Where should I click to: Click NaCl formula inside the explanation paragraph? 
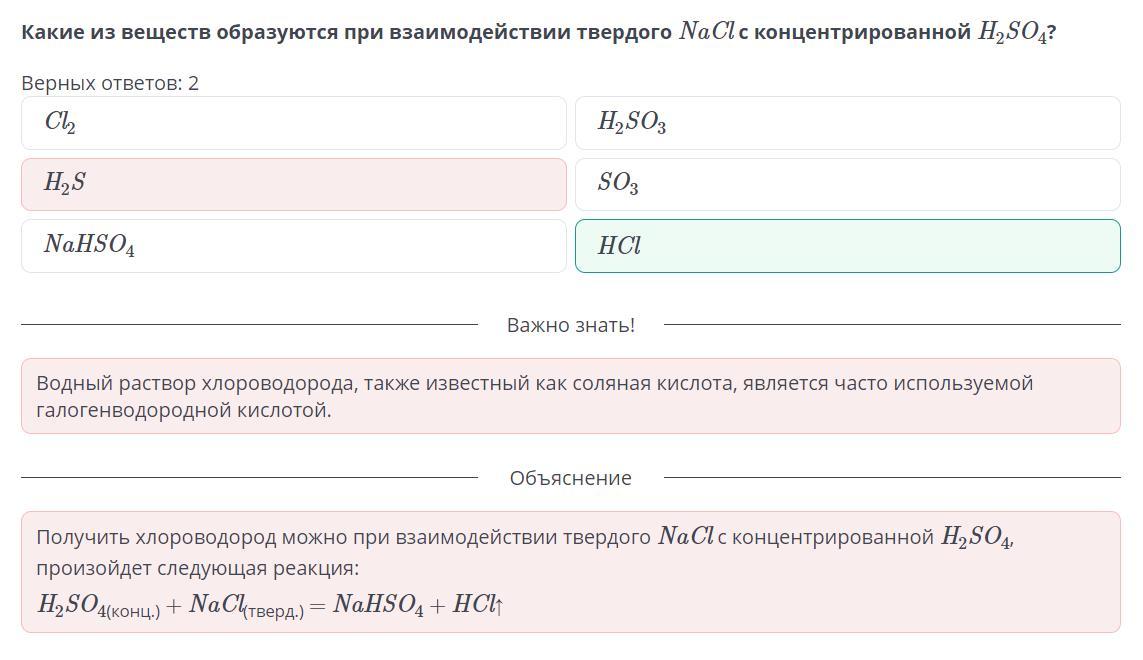coord(686,537)
